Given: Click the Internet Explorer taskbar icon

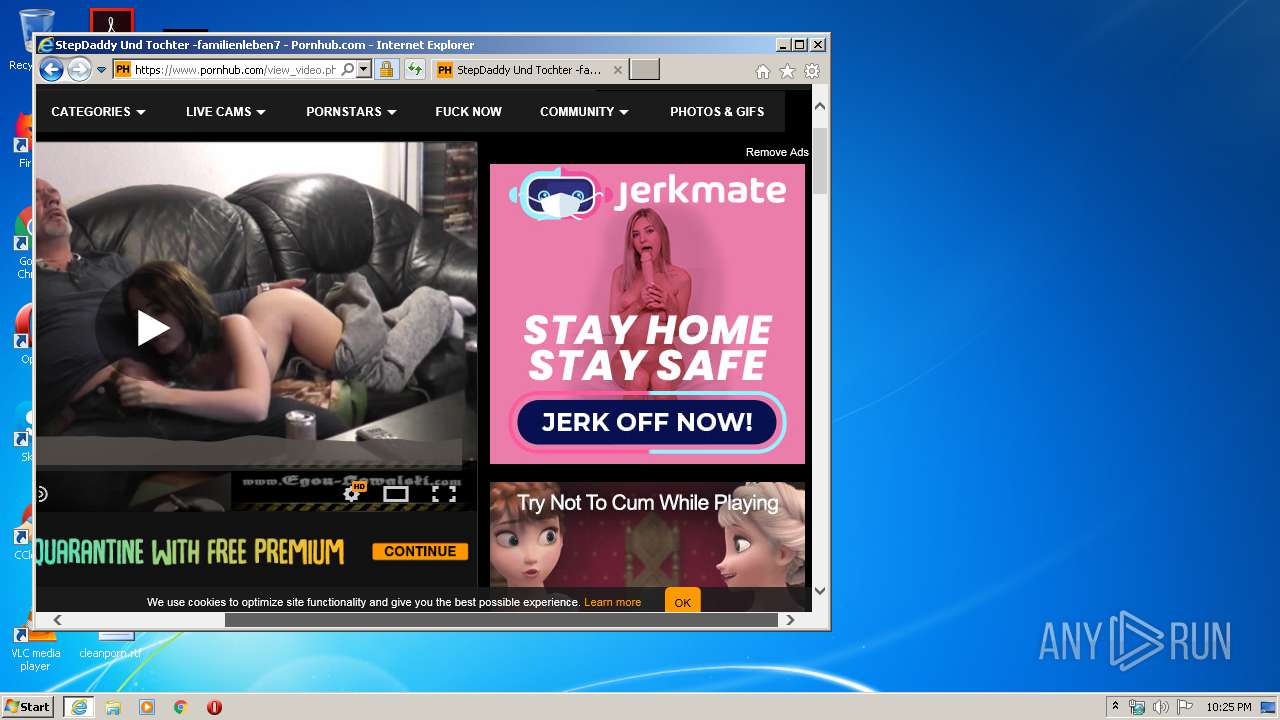Looking at the screenshot, I should [79, 707].
